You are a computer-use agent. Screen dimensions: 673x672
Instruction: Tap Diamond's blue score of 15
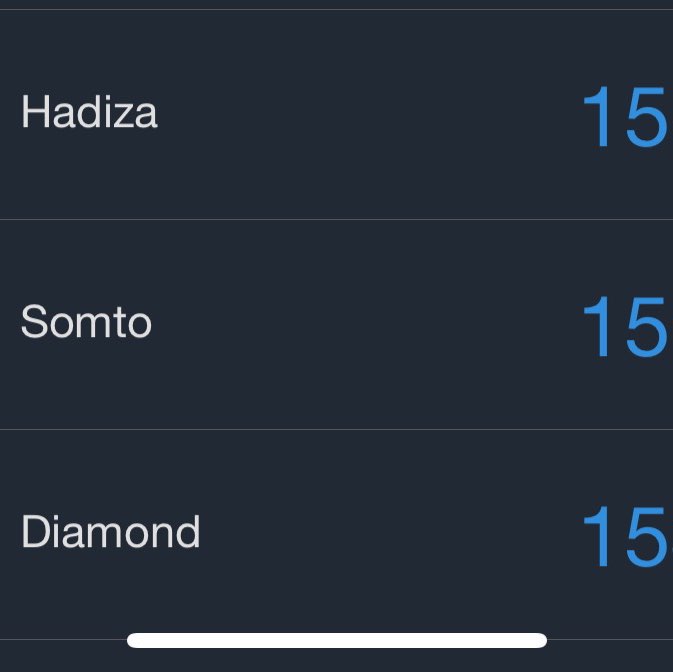tap(624, 538)
